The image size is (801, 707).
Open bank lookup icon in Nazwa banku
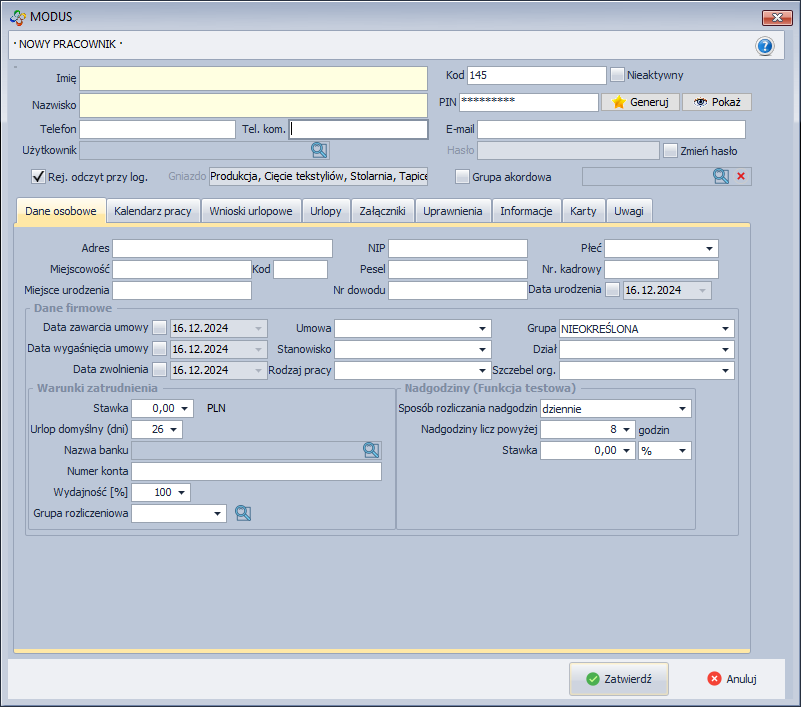371,450
